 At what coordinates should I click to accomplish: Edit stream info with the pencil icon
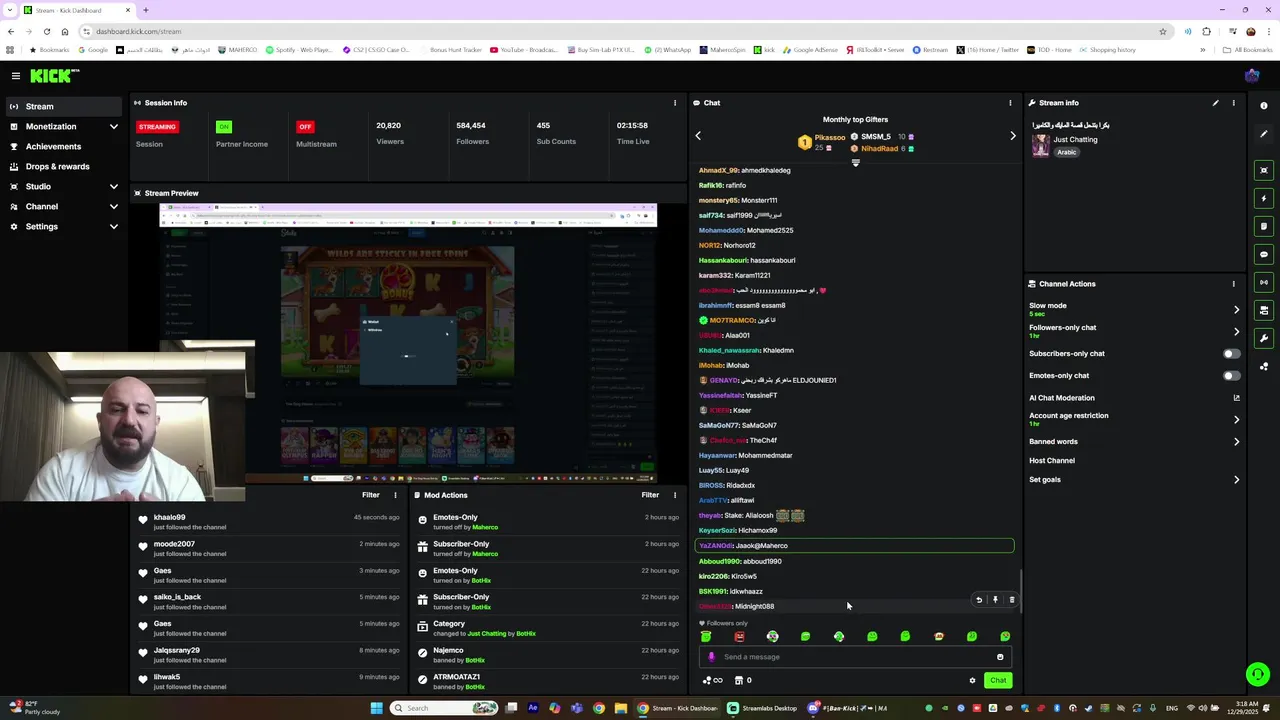1216,103
